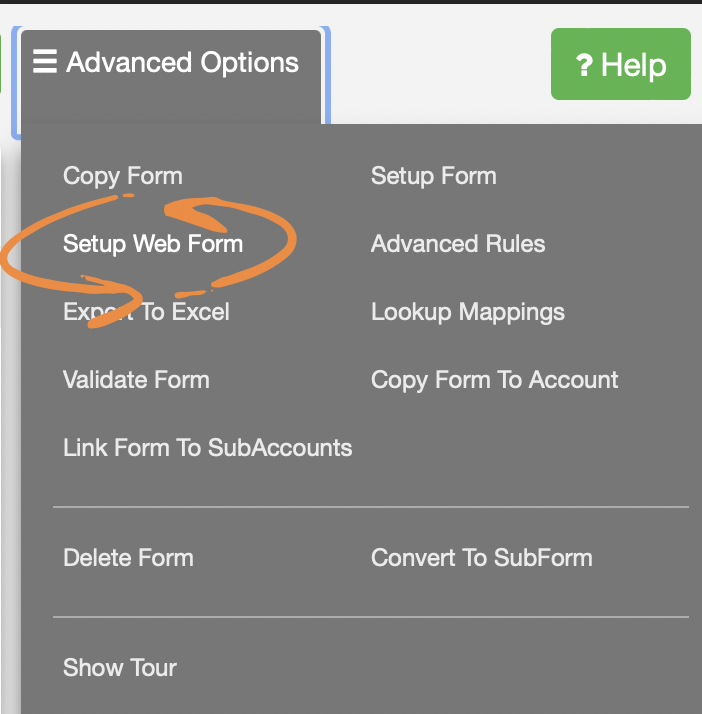Screen dimensions: 702x714
Task: Open the circled Setup Web Form option
Action: (152, 244)
